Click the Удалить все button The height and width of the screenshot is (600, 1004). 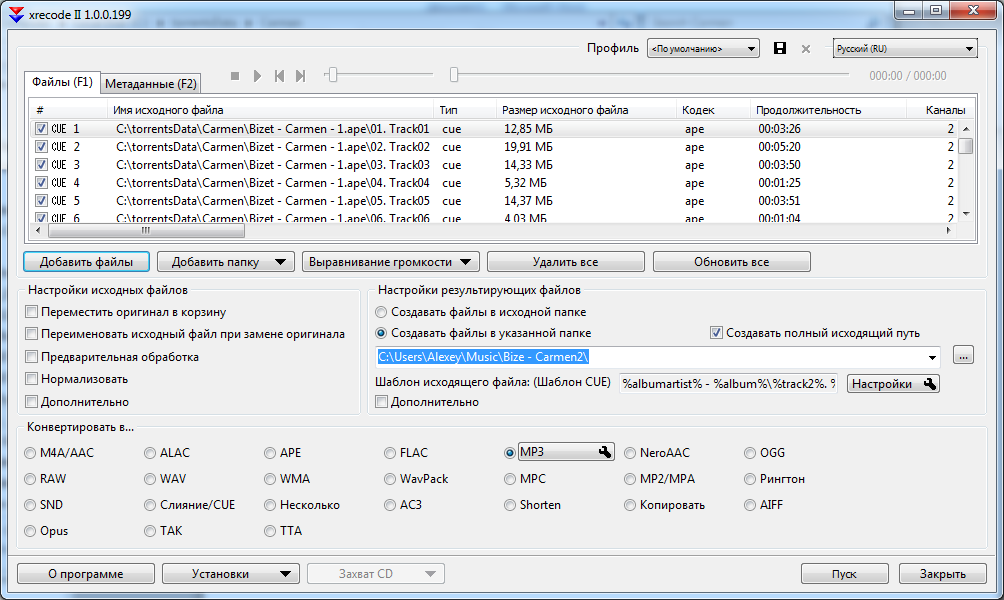565,262
